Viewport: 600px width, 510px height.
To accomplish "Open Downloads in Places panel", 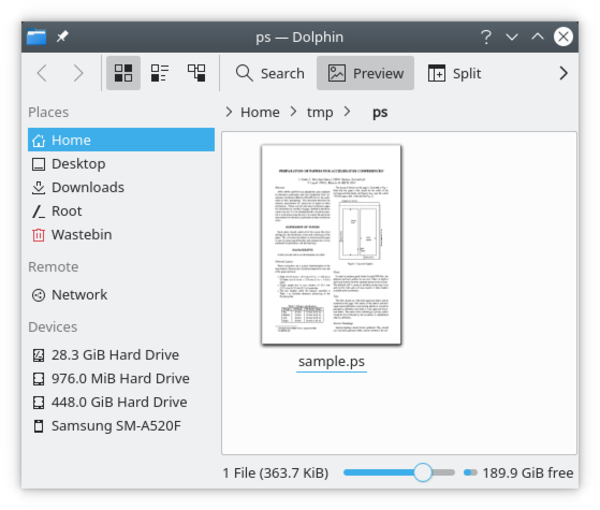I will coord(88,187).
